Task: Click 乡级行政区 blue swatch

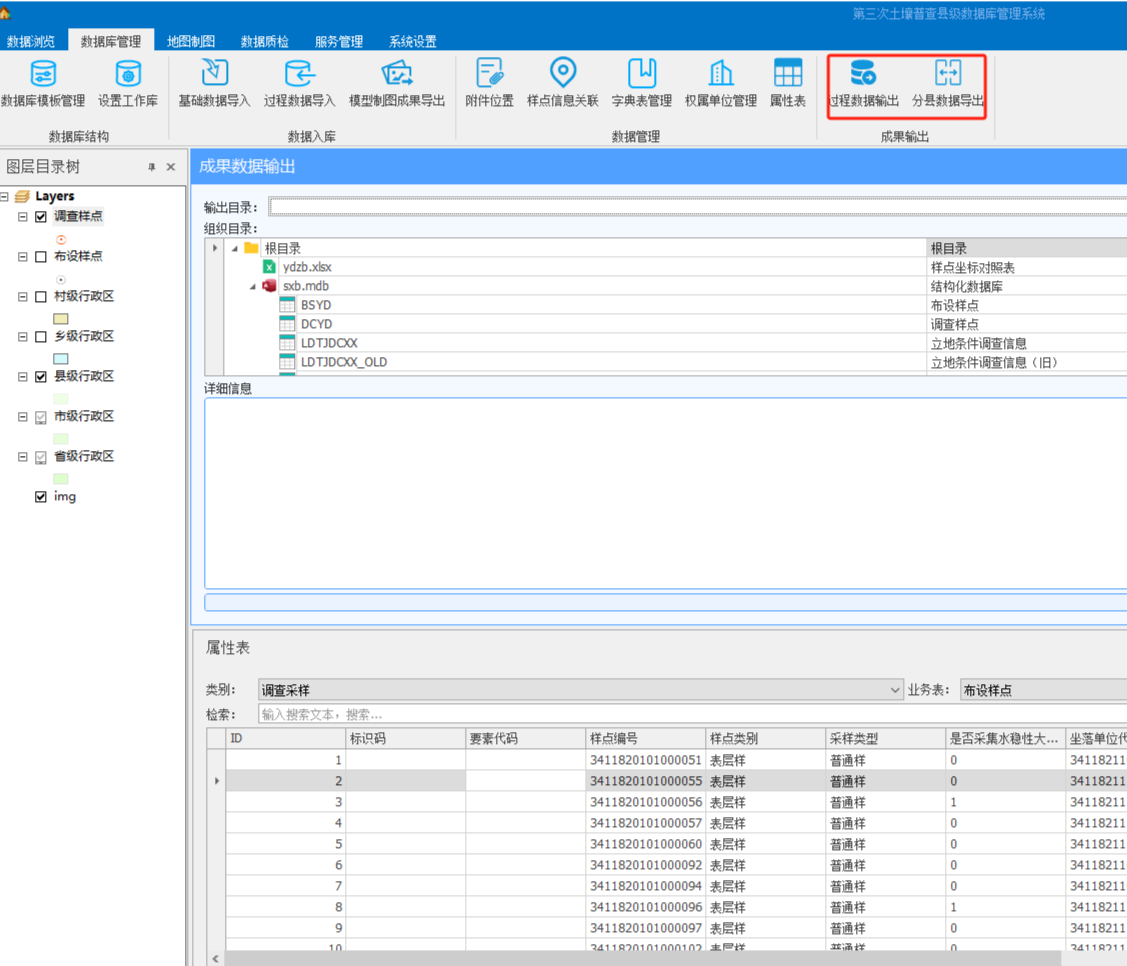Action: click(x=61, y=359)
